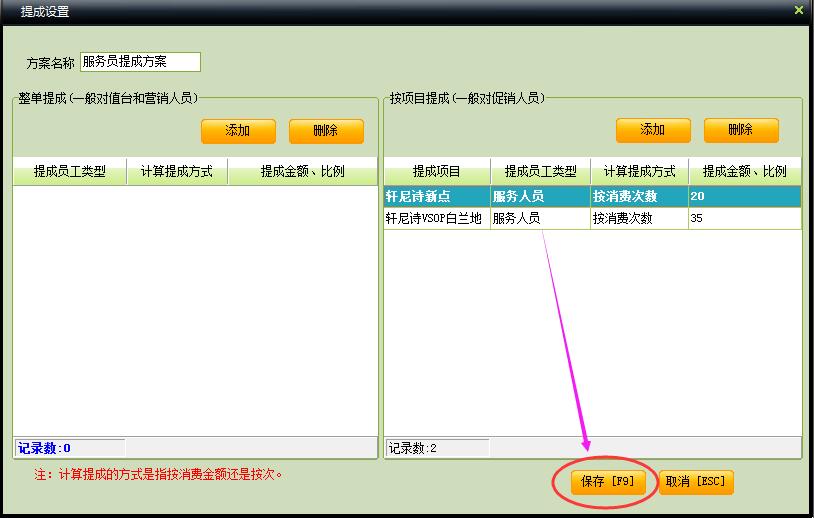Close the 提成设置 dialog

point(799,10)
